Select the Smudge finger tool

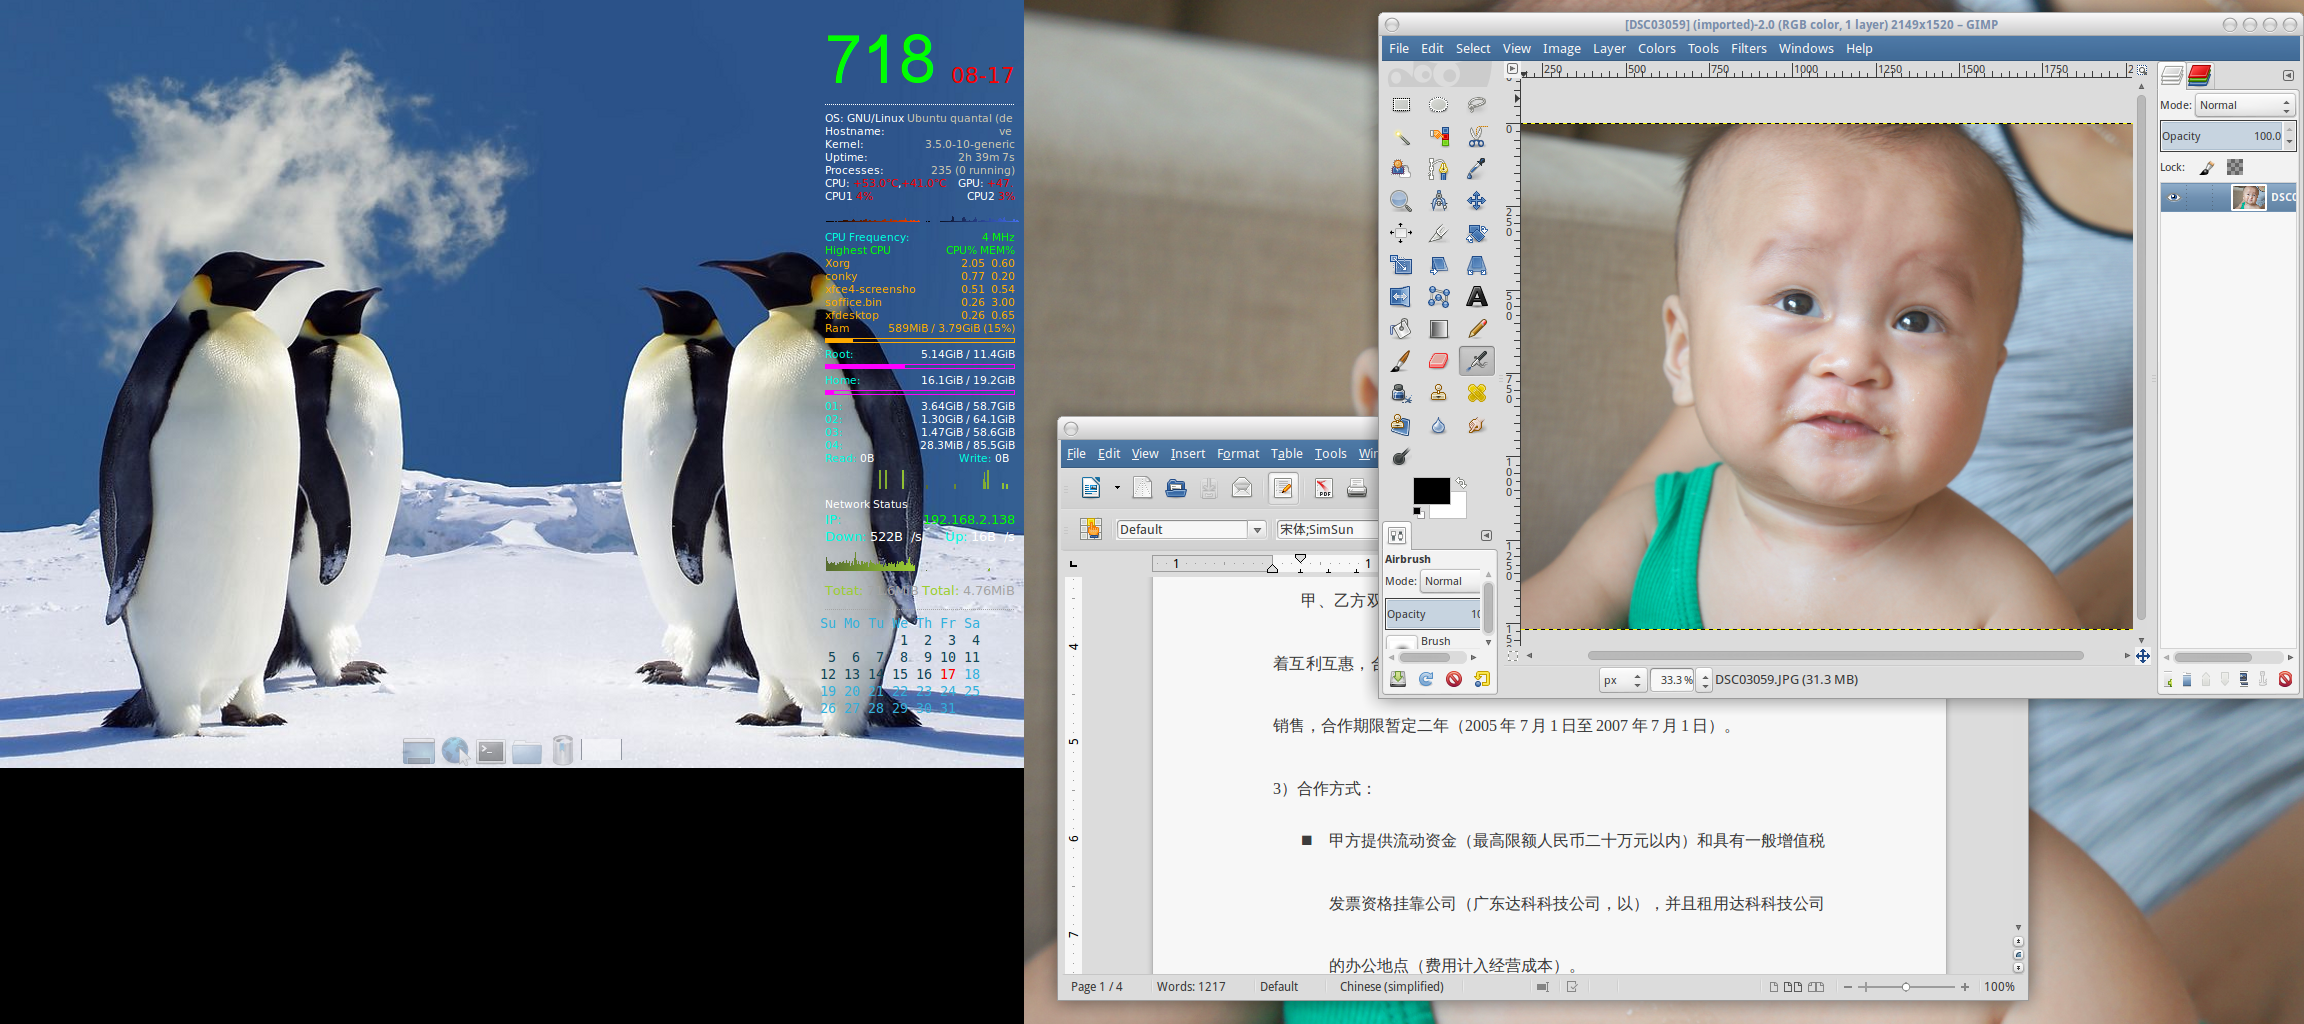coord(1476,425)
